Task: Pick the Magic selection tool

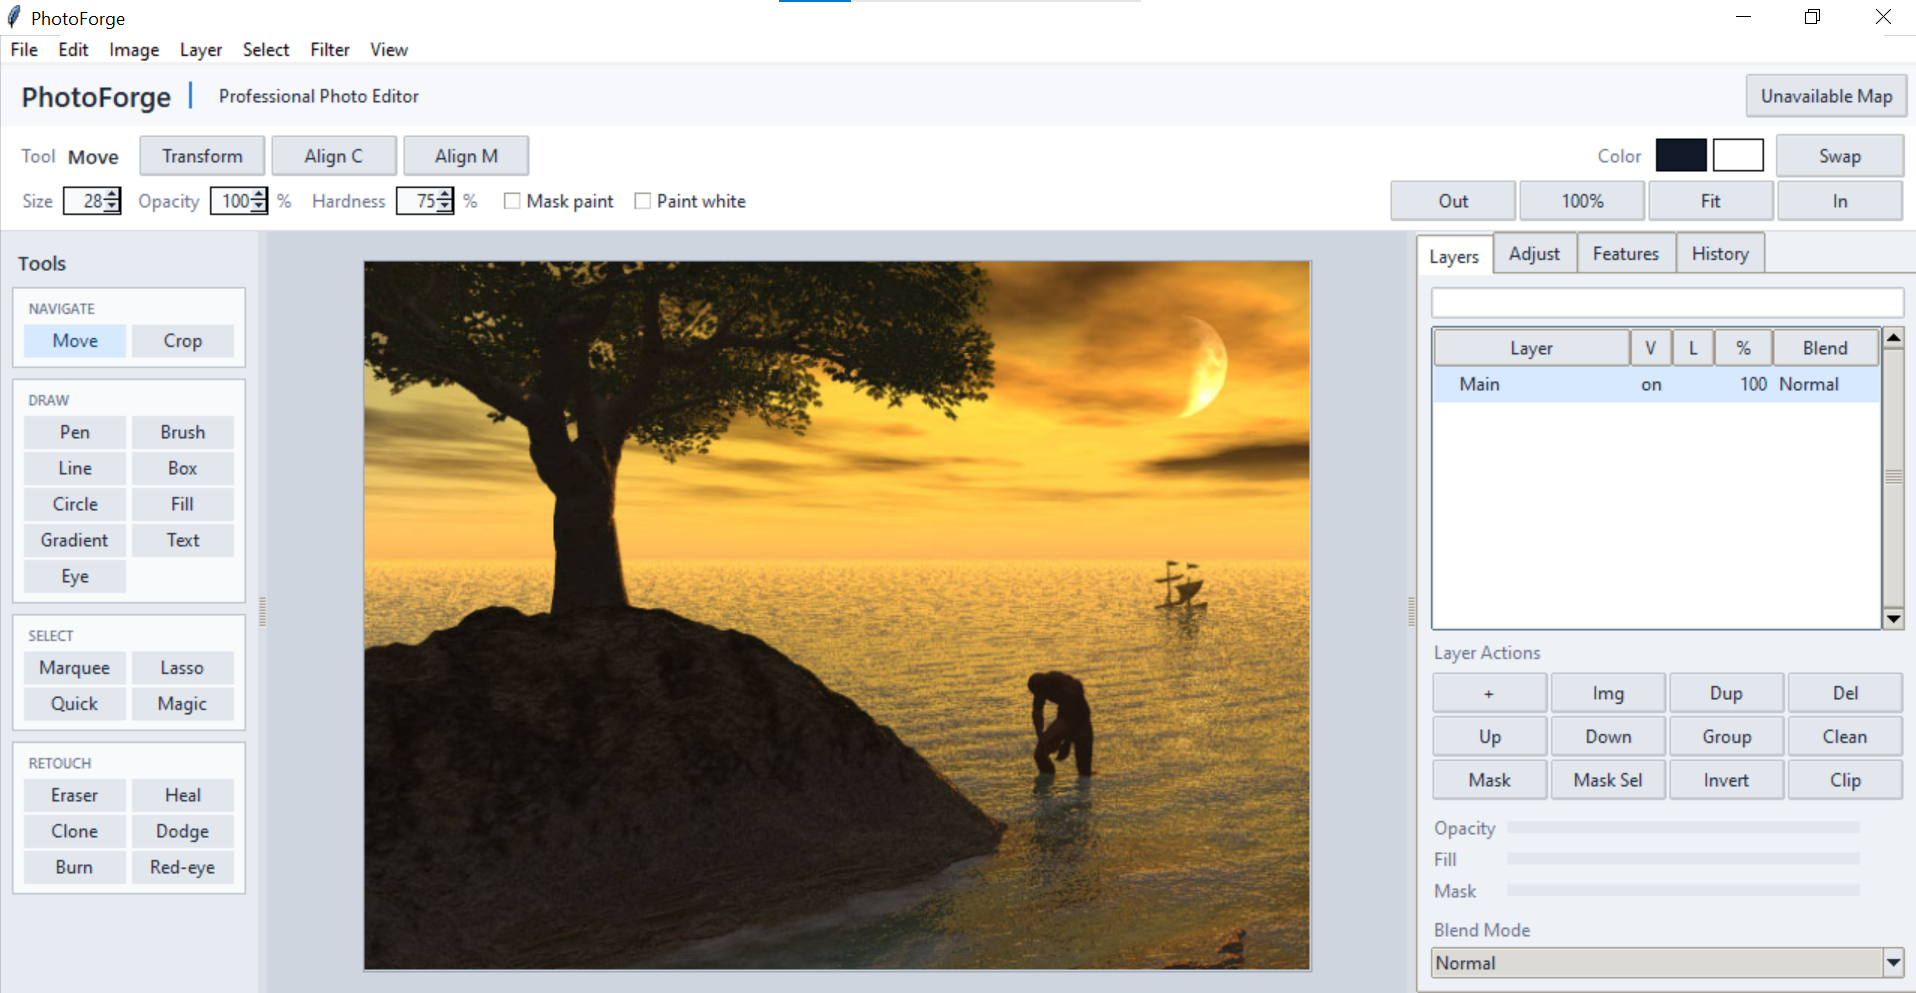Action: pos(183,704)
